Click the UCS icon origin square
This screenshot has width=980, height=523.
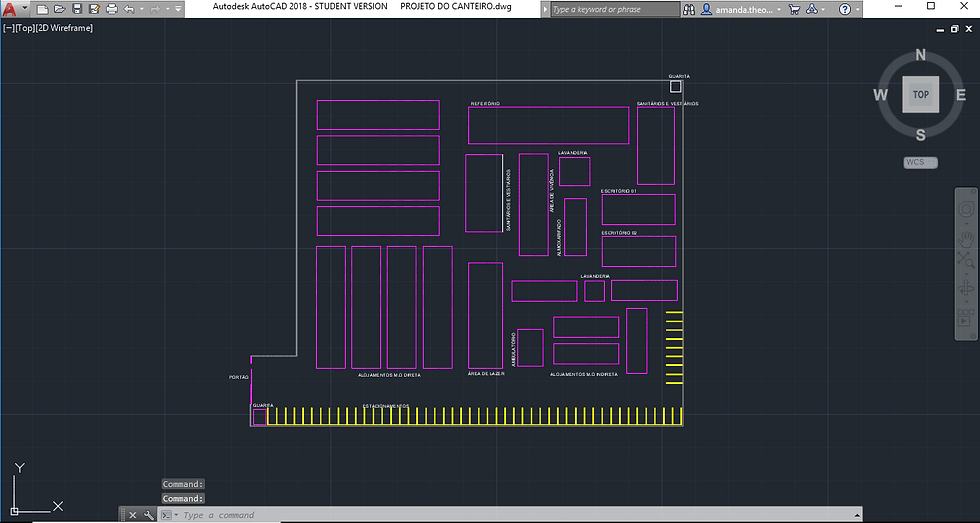click(x=14, y=511)
